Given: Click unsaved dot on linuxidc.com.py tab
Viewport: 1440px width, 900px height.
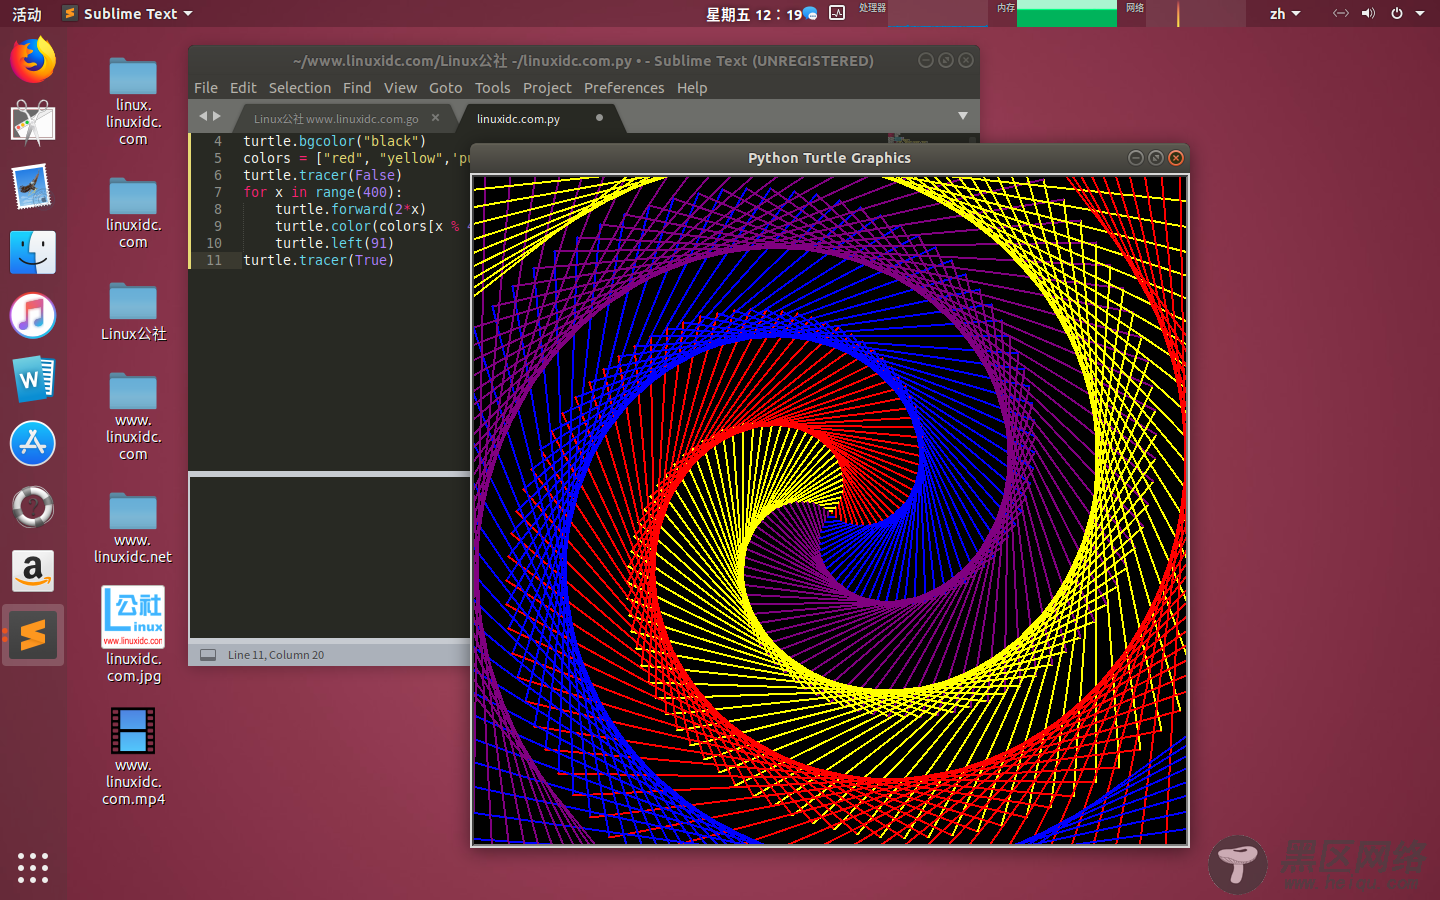Looking at the screenshot, I should pyautogui.click(x=599, y=118).
